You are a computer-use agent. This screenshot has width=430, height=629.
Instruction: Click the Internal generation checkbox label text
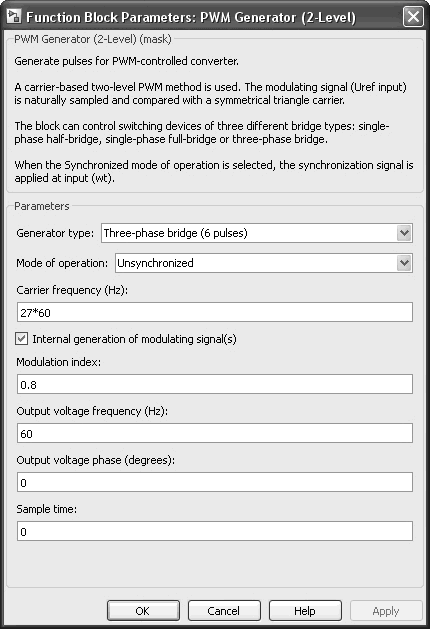click(x=134, y=339)
